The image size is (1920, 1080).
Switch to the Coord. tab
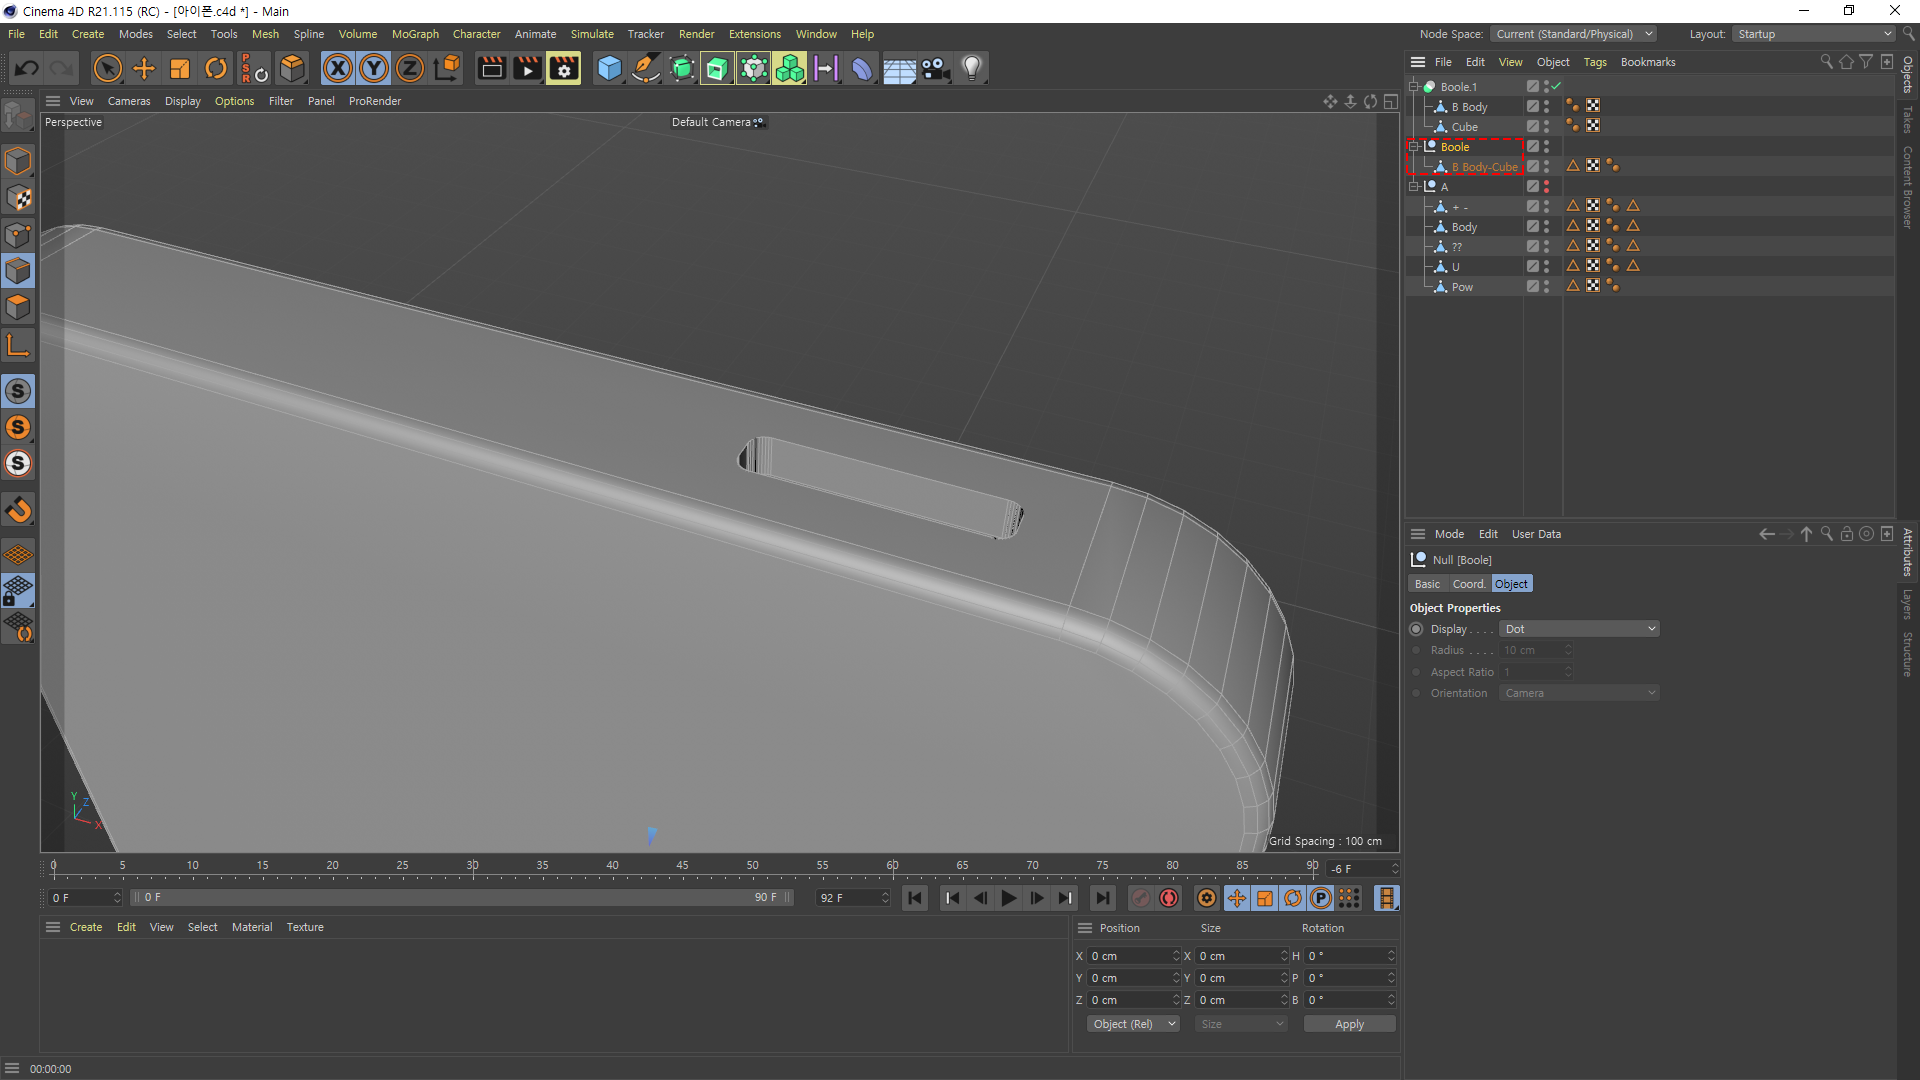tap(1468, 584)
